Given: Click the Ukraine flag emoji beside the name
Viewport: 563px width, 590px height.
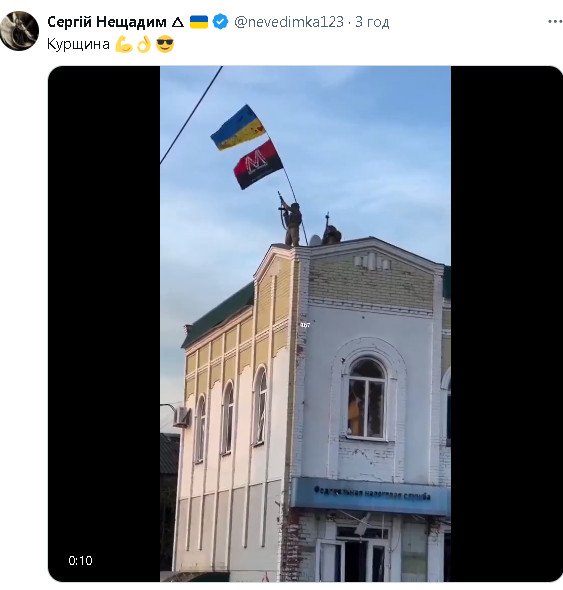Looking at the screenshot, I should click(199, 22).
